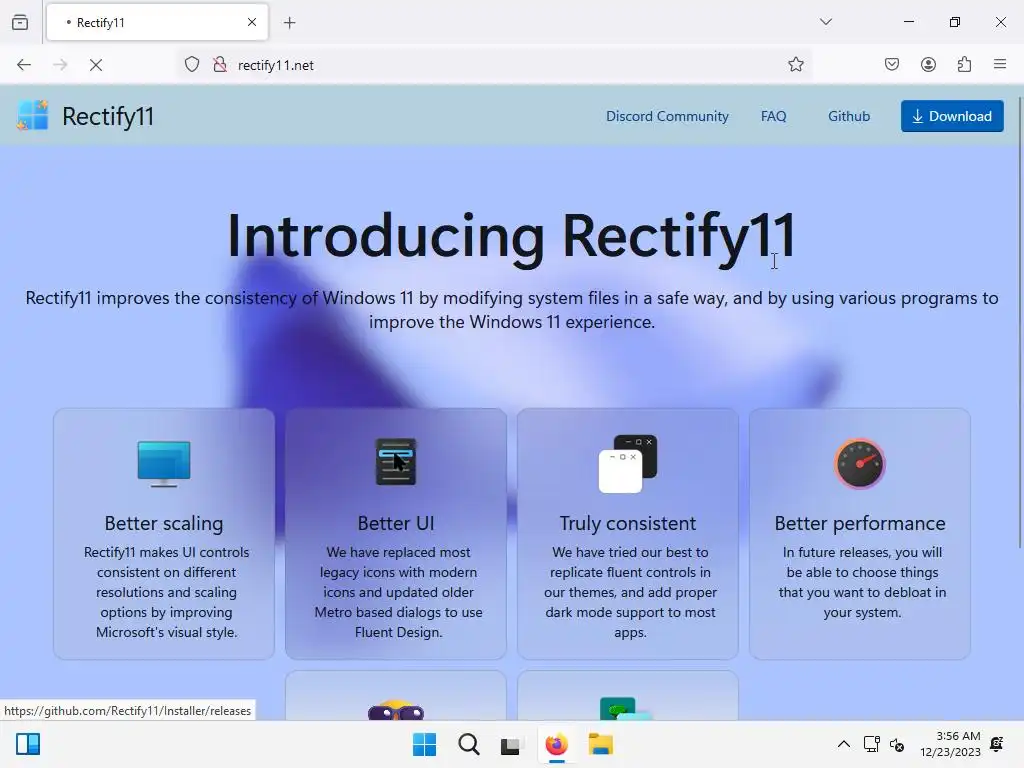Image resolution: width=1024 pixels, height=768 pixels.
Task: Open the Extensions panel
Action: pyautogui.click(x=965, y=65)
